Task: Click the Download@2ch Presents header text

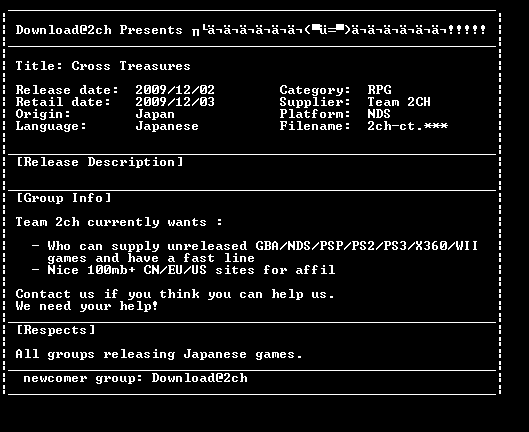Action: (99, 30)
